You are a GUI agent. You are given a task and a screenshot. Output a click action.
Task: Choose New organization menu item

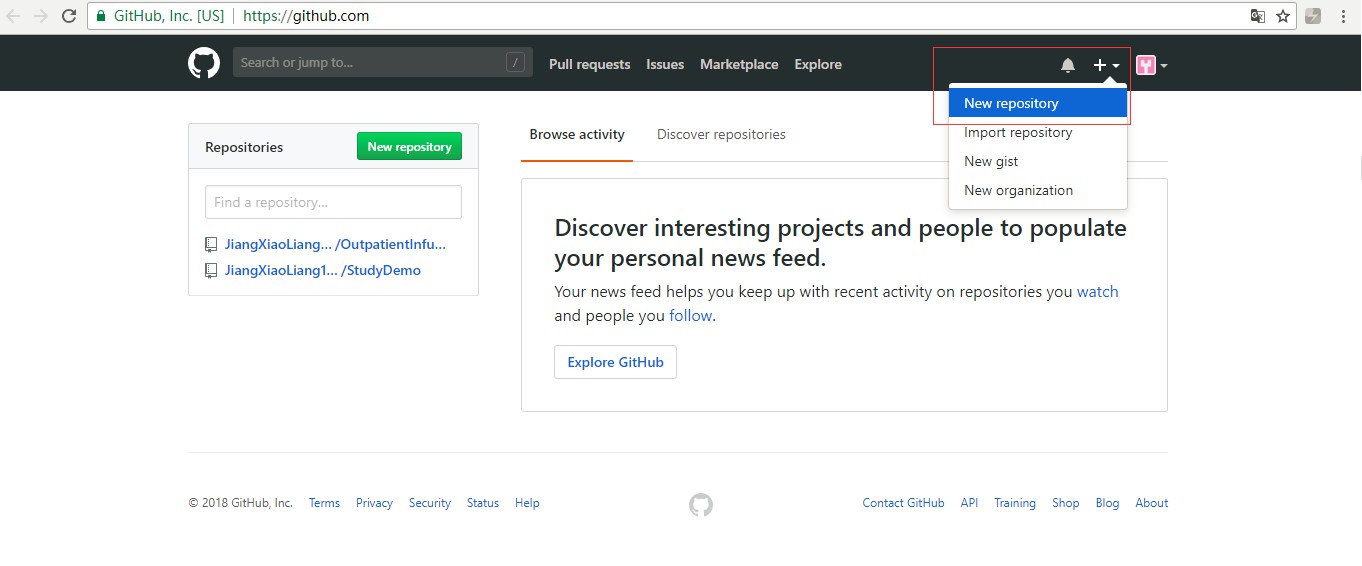(x=1038, y=190)
